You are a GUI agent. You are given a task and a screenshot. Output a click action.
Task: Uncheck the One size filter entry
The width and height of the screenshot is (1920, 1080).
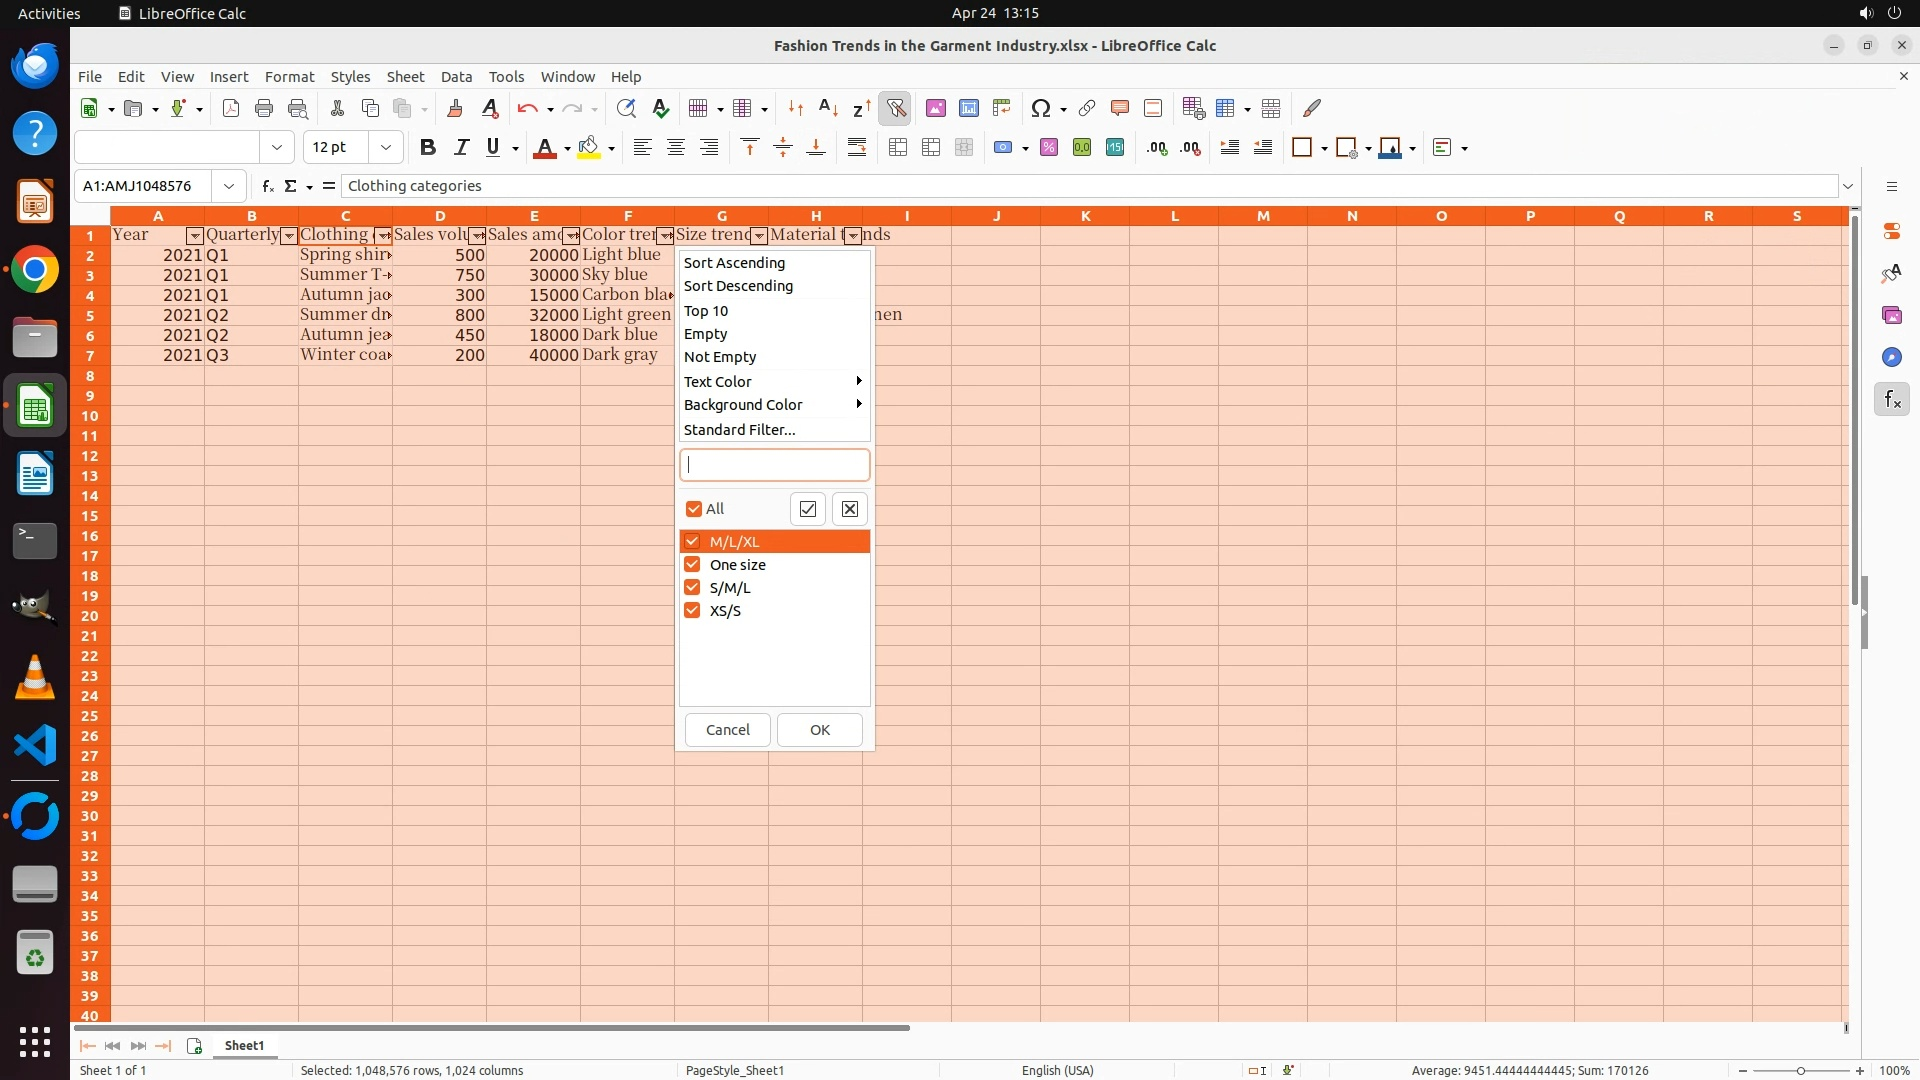click(x=692, y=564)
